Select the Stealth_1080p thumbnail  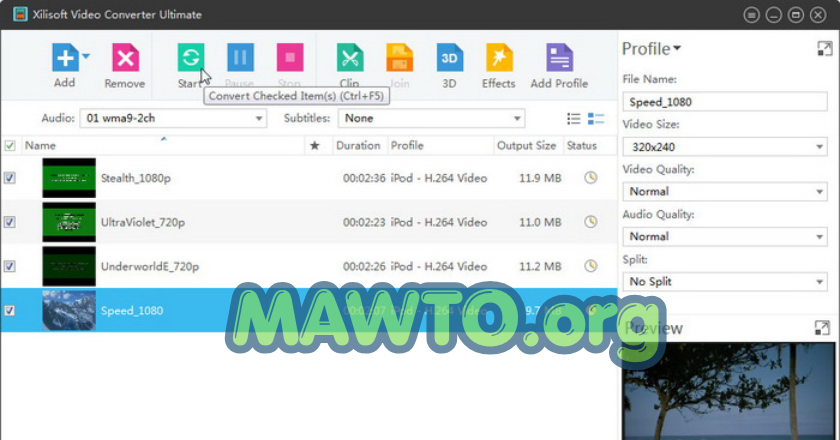click(69, 178)
